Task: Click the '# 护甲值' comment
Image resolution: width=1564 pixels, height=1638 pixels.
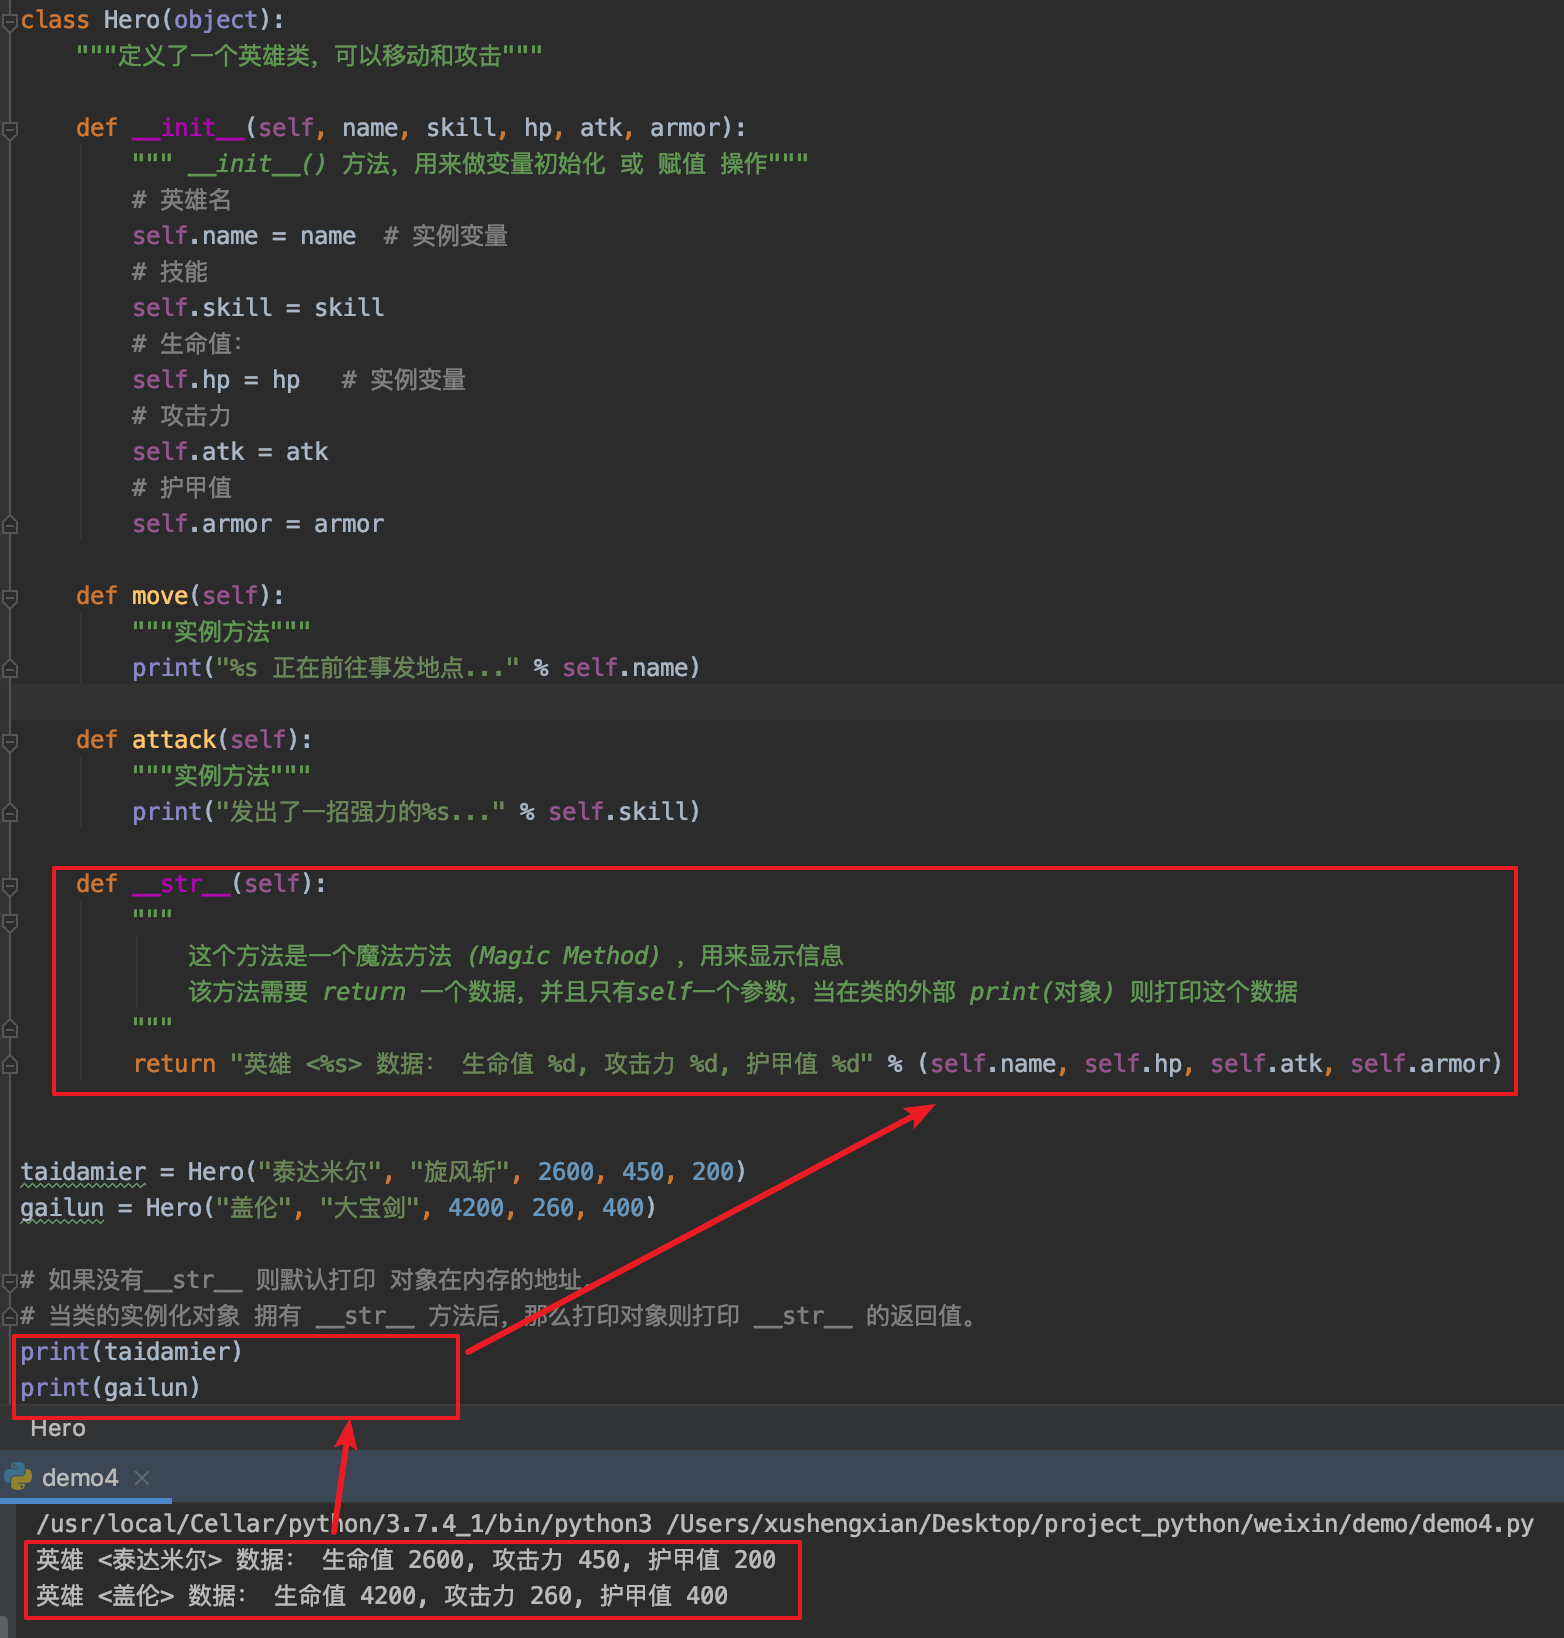Action: (182, 488)
